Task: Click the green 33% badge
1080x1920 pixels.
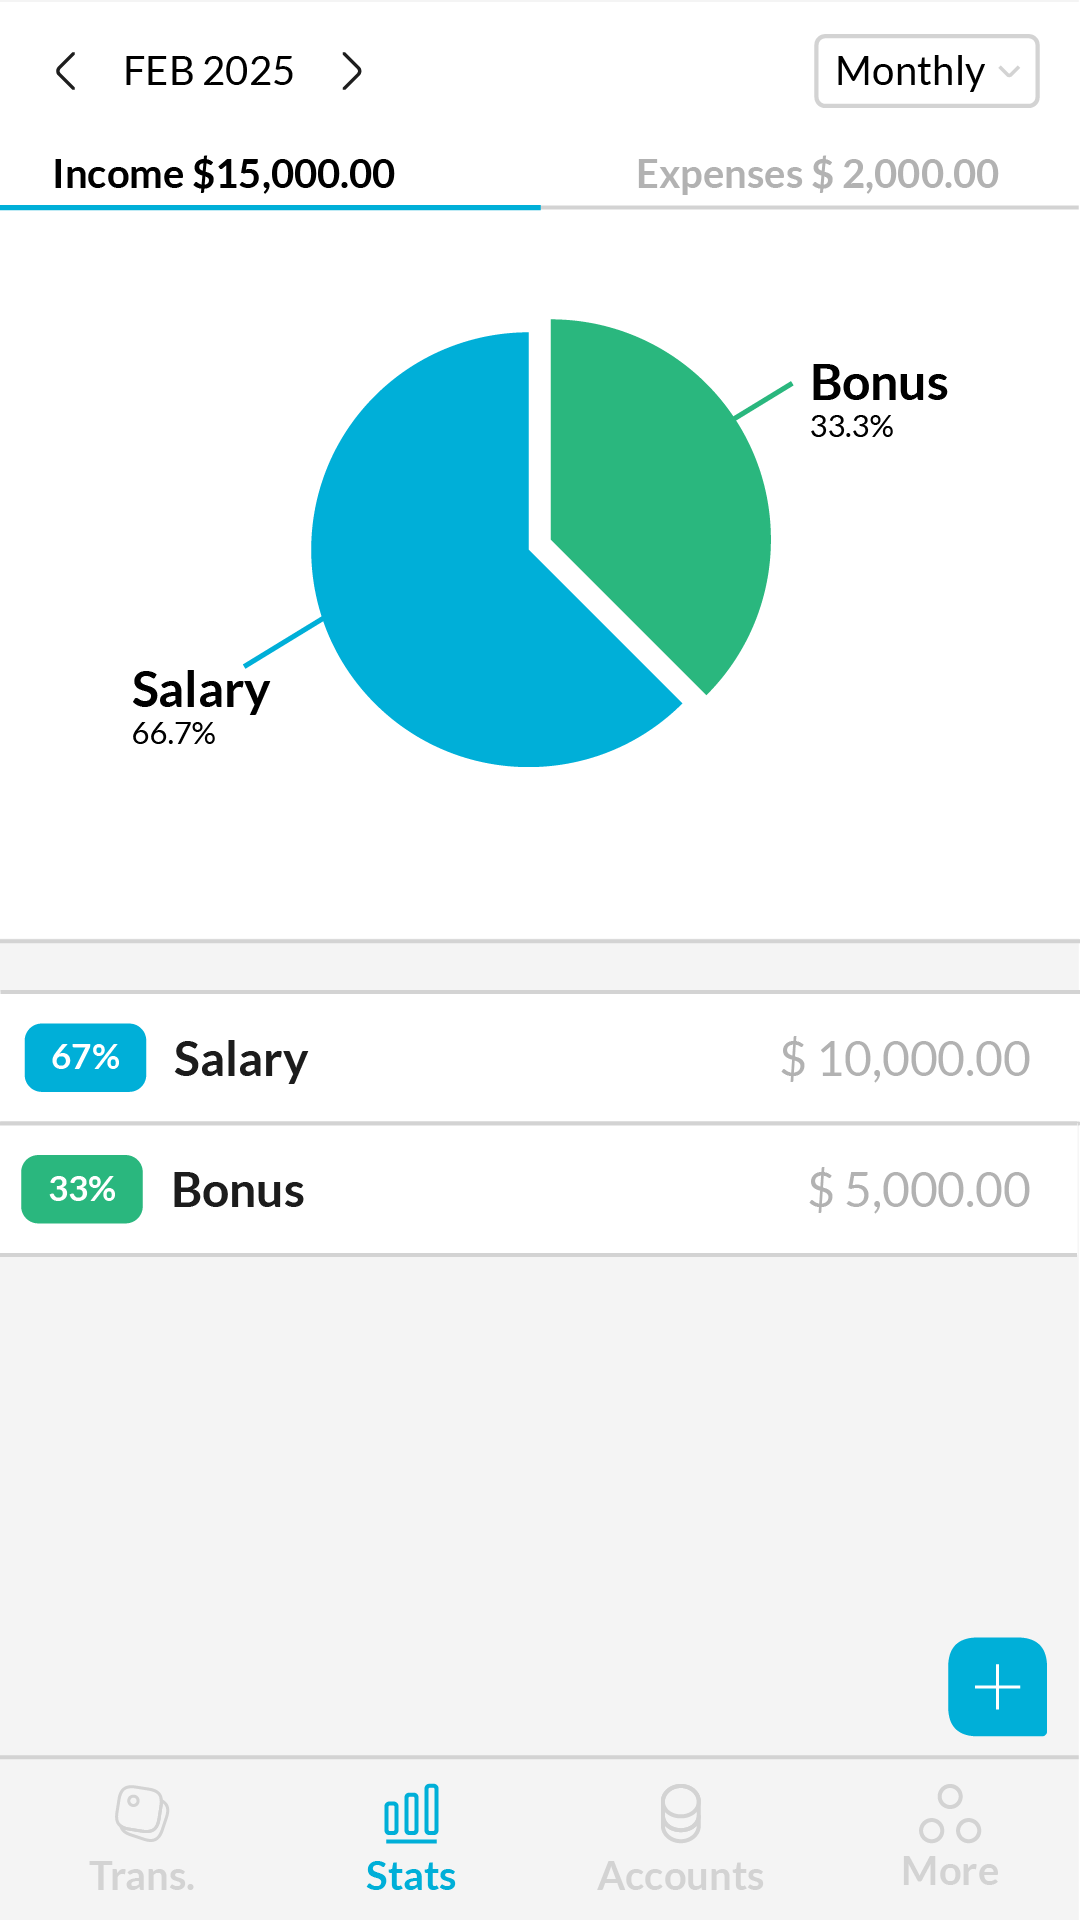Action: tap(82, 1189)
